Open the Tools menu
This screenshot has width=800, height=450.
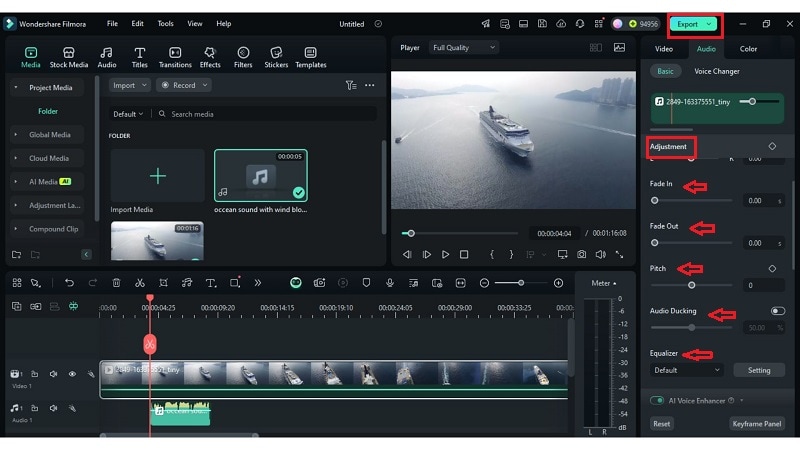(165, 23)
